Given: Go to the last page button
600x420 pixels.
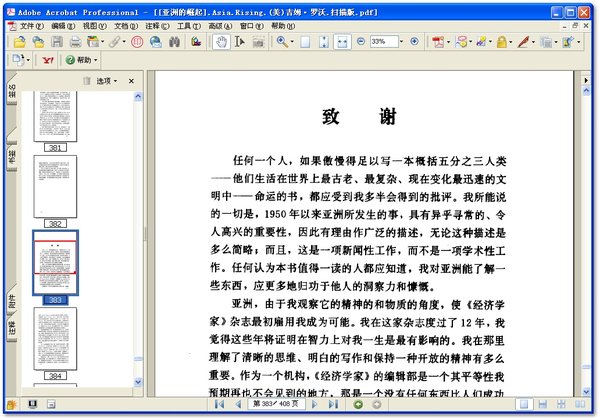Looking at the screenshot, I should (x=331, y=404).
